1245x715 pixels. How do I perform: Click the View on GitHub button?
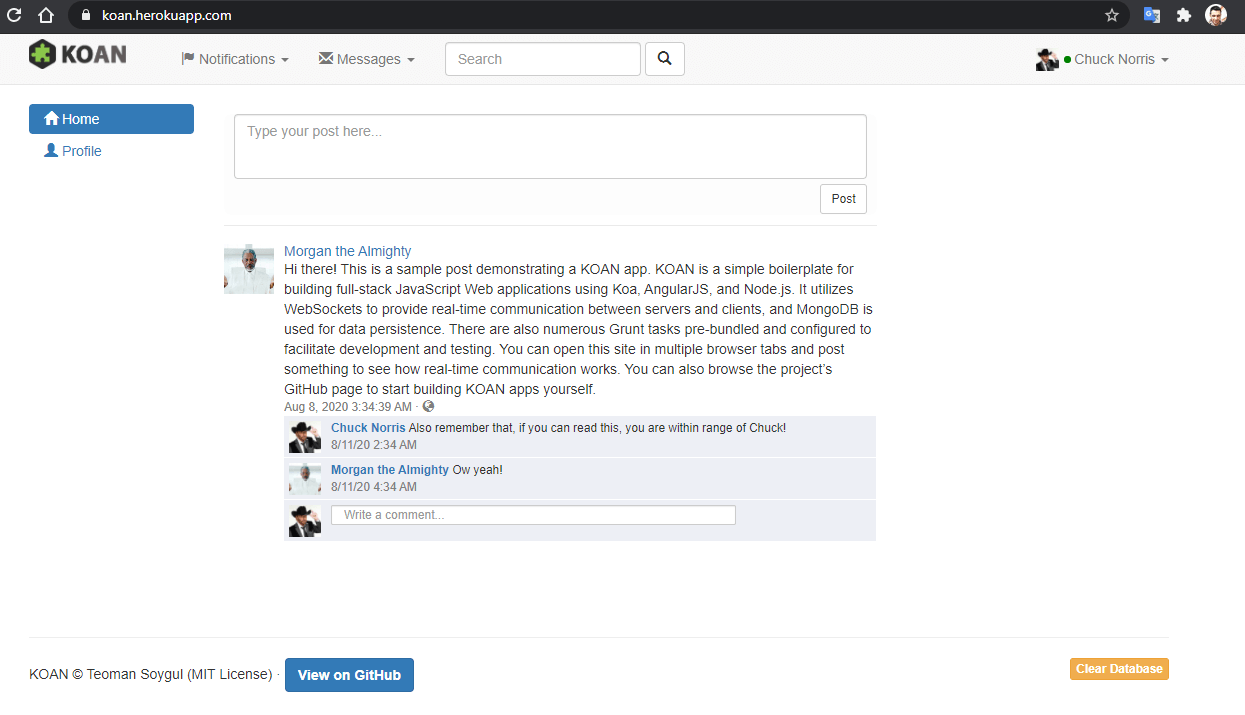click(349, 675)
